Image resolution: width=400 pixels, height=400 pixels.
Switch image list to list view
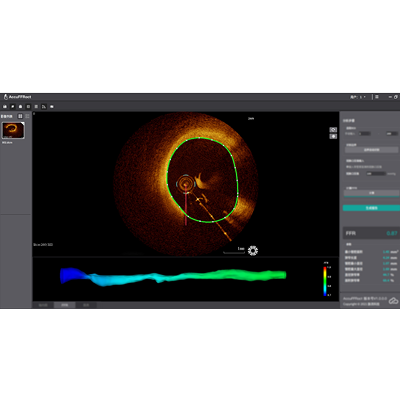point(27,116)
